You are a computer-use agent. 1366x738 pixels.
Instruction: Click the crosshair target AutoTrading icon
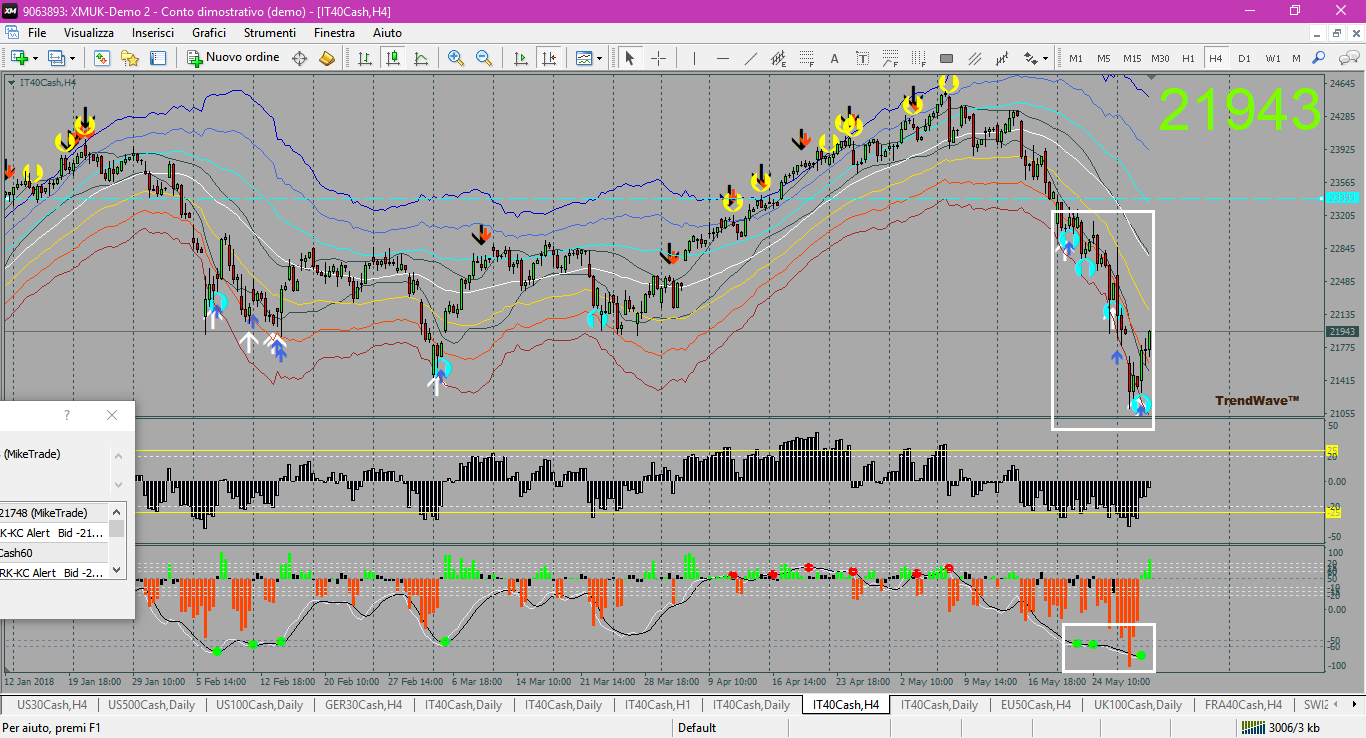pyautogui.click(x=299, y=58)
